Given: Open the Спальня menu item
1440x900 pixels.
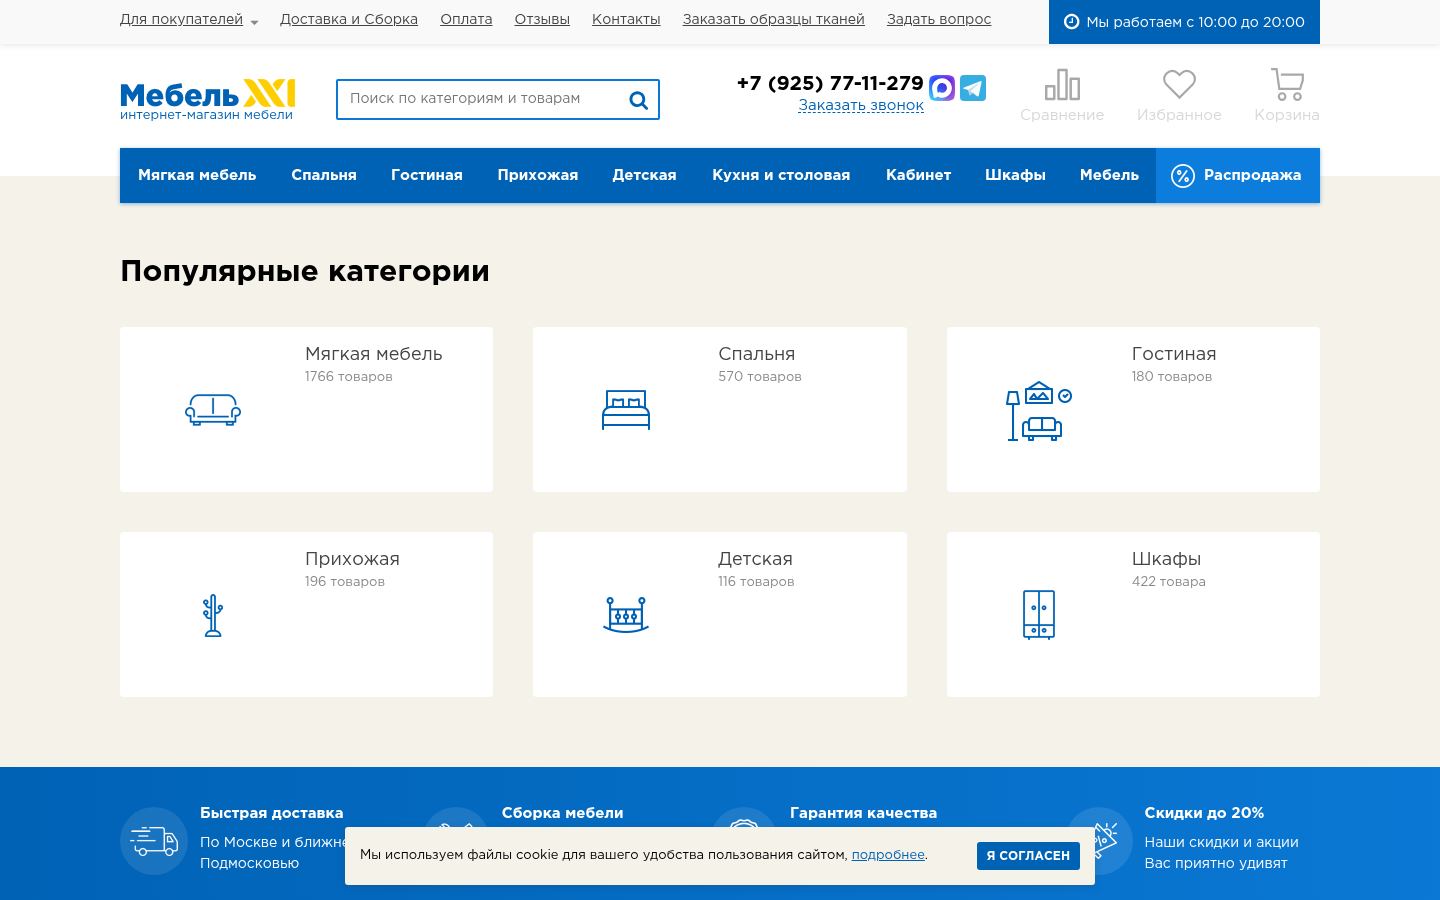Looking at the screenshot, I should [x=324, y=176].
